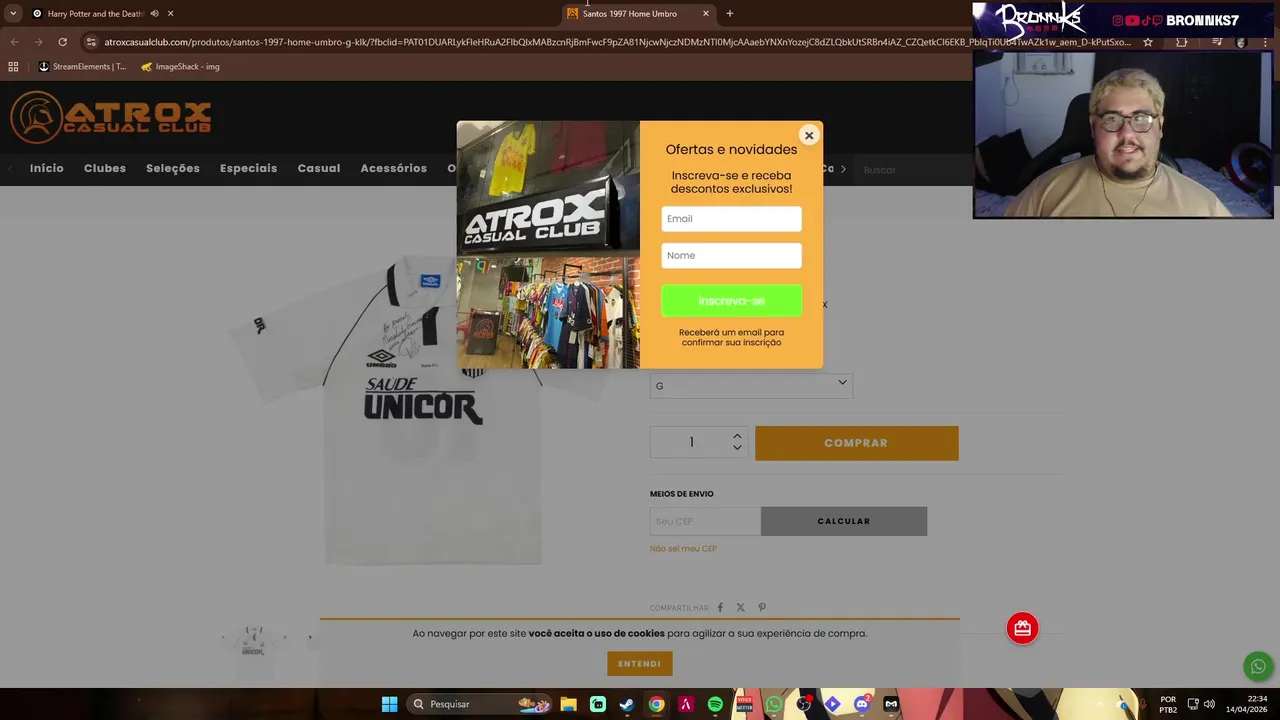Open the Início menu
1280x720 pixels.
coord(47,168)
